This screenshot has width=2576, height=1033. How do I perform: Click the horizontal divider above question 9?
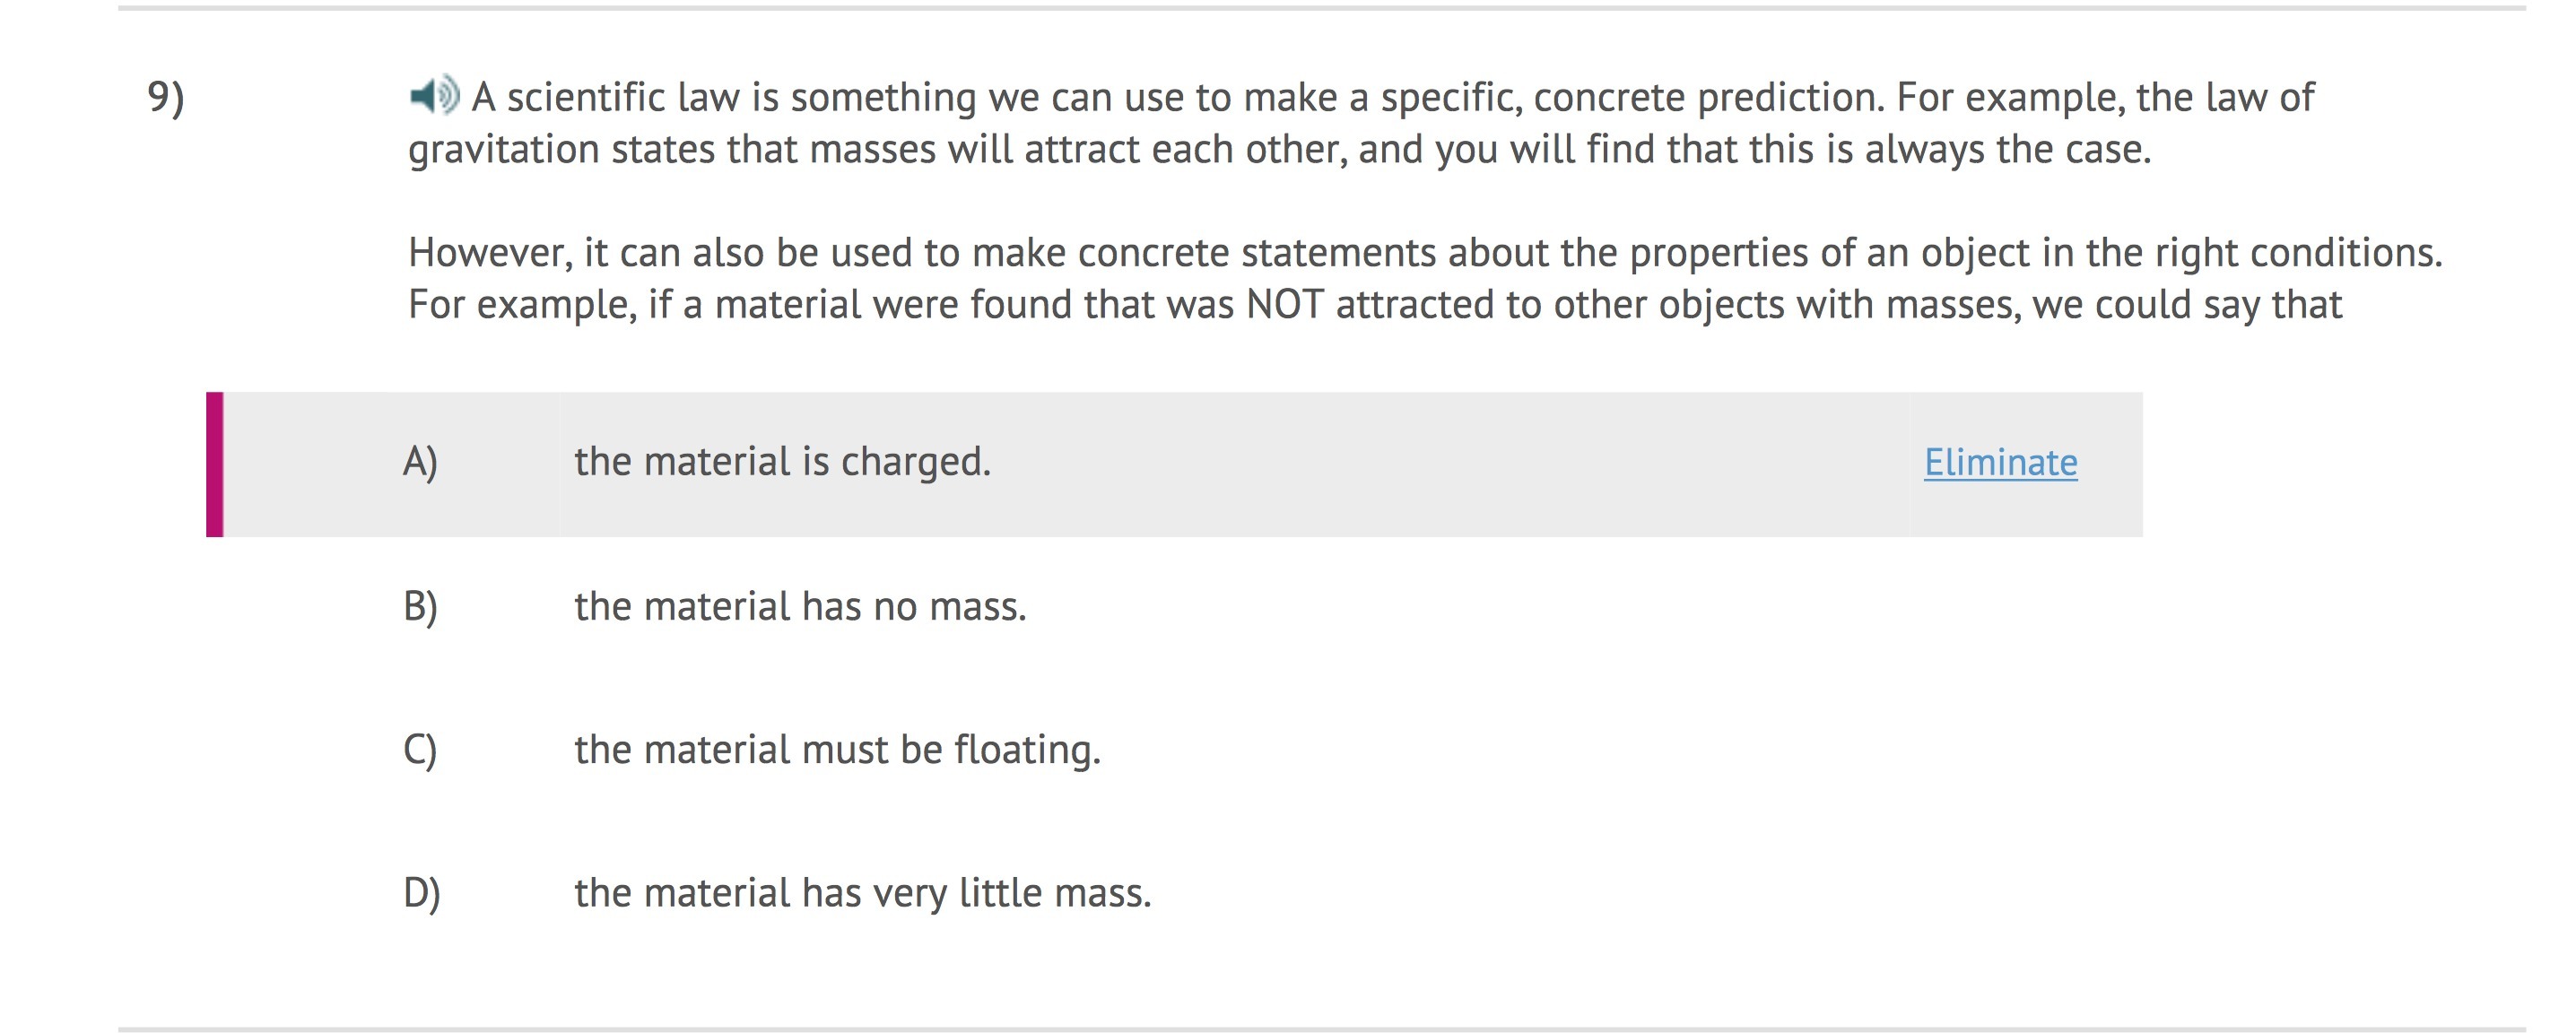click(1320, 8)
